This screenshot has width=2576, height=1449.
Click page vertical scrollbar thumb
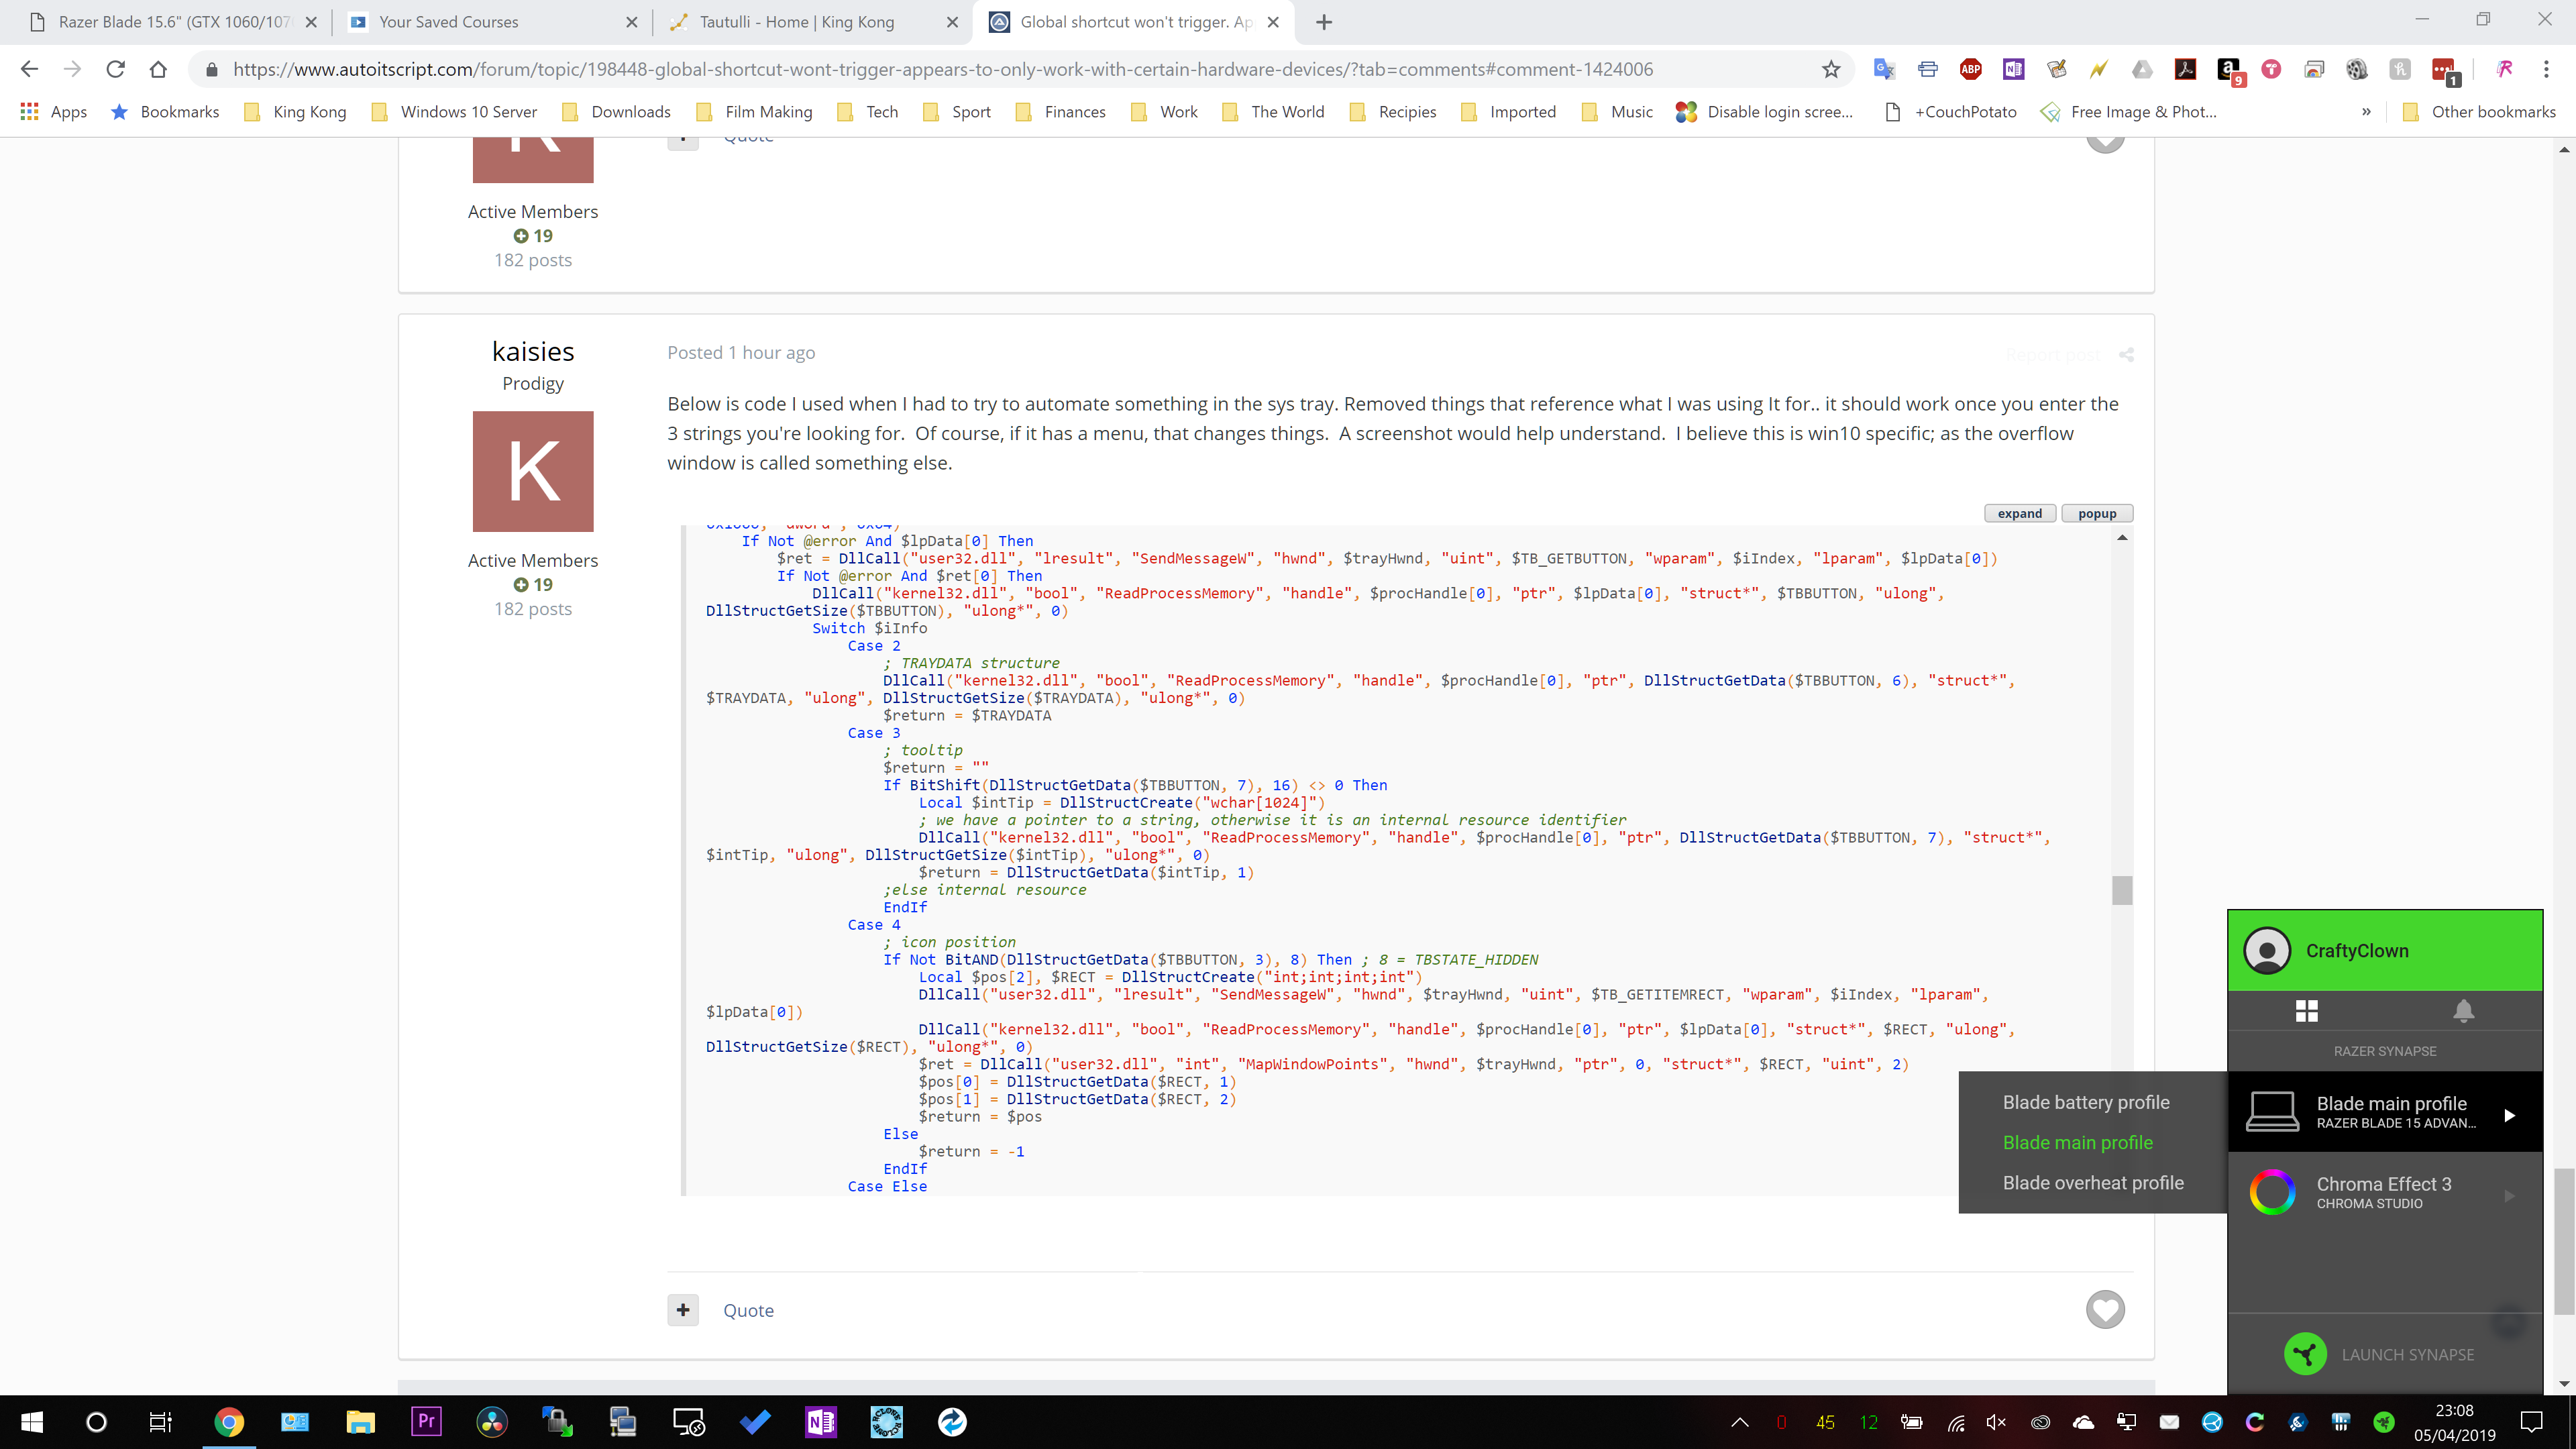2564,1240
